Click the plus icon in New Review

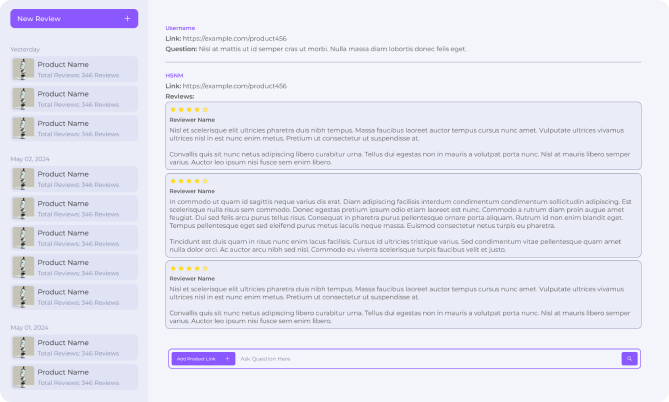pyautogui.click(x=127, y=18)
